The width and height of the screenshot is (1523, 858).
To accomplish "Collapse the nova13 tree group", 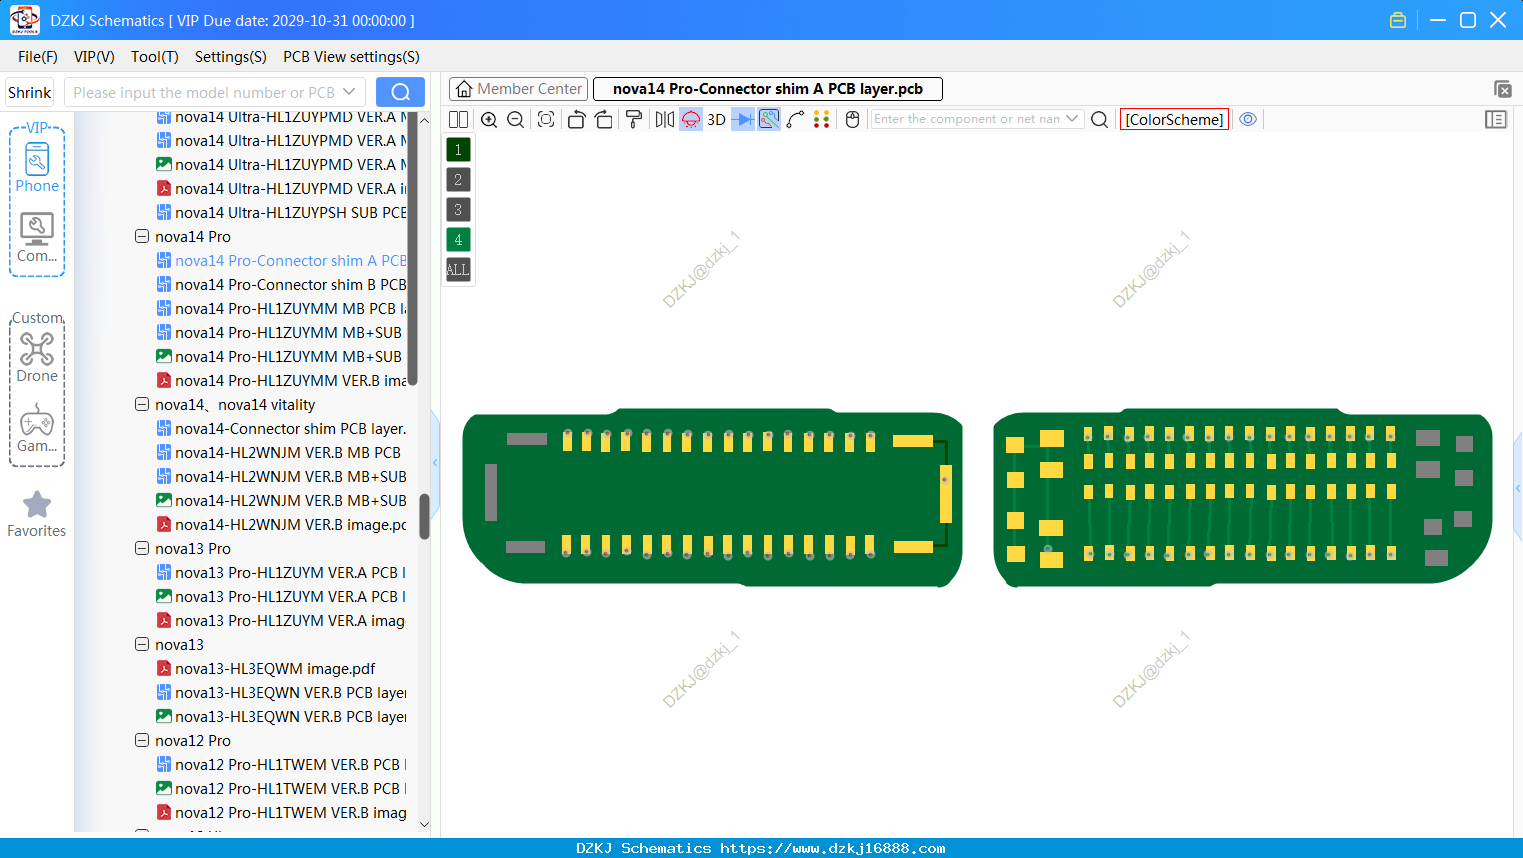I will point(142,645).
